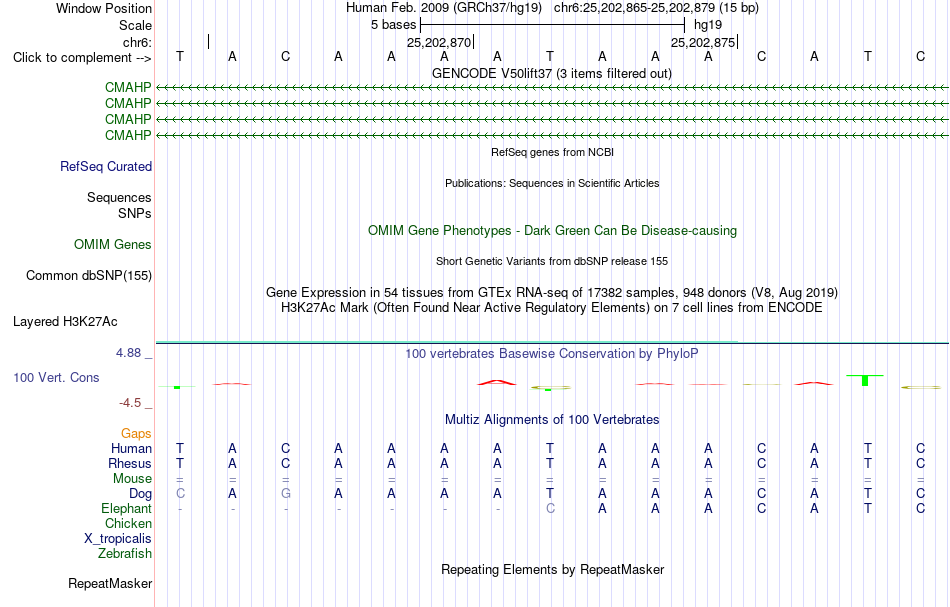The width and height of the screenshot is (950, 607).
Task: Select the Chicken species label
Action: click(x=128, y=523)
